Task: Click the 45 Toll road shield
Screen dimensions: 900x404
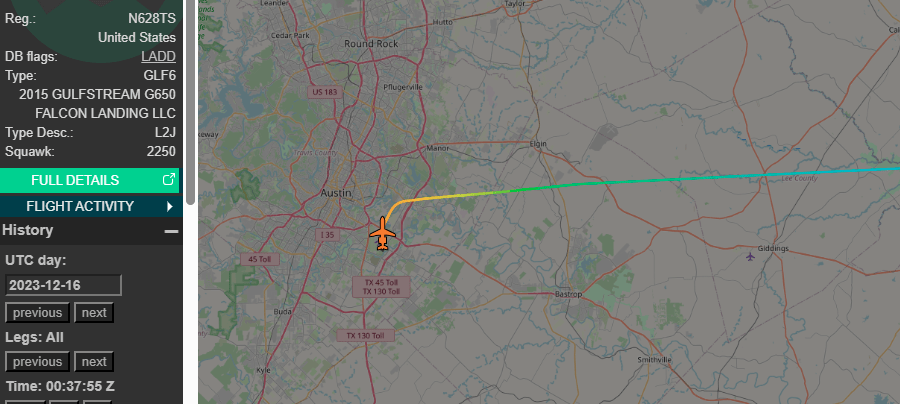Action: pyautogui.click(x=259, y=259)
